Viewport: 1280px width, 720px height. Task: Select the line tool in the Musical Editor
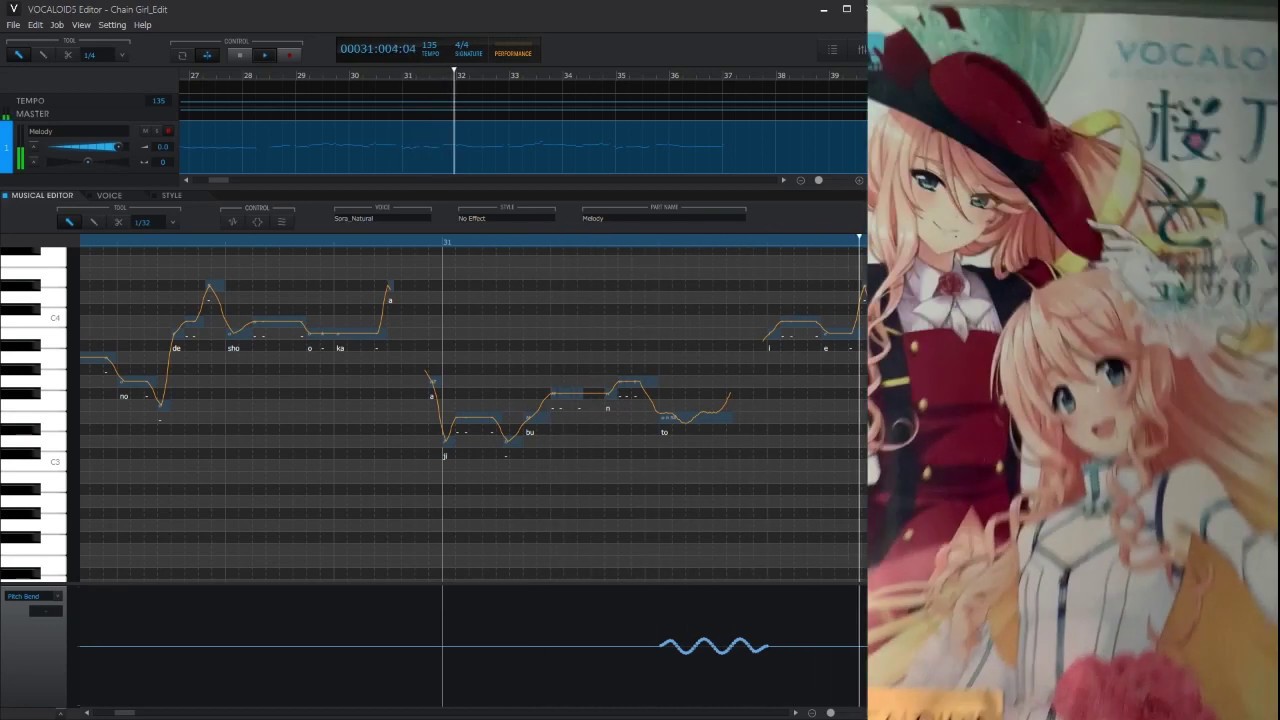[x=94, y=222]
